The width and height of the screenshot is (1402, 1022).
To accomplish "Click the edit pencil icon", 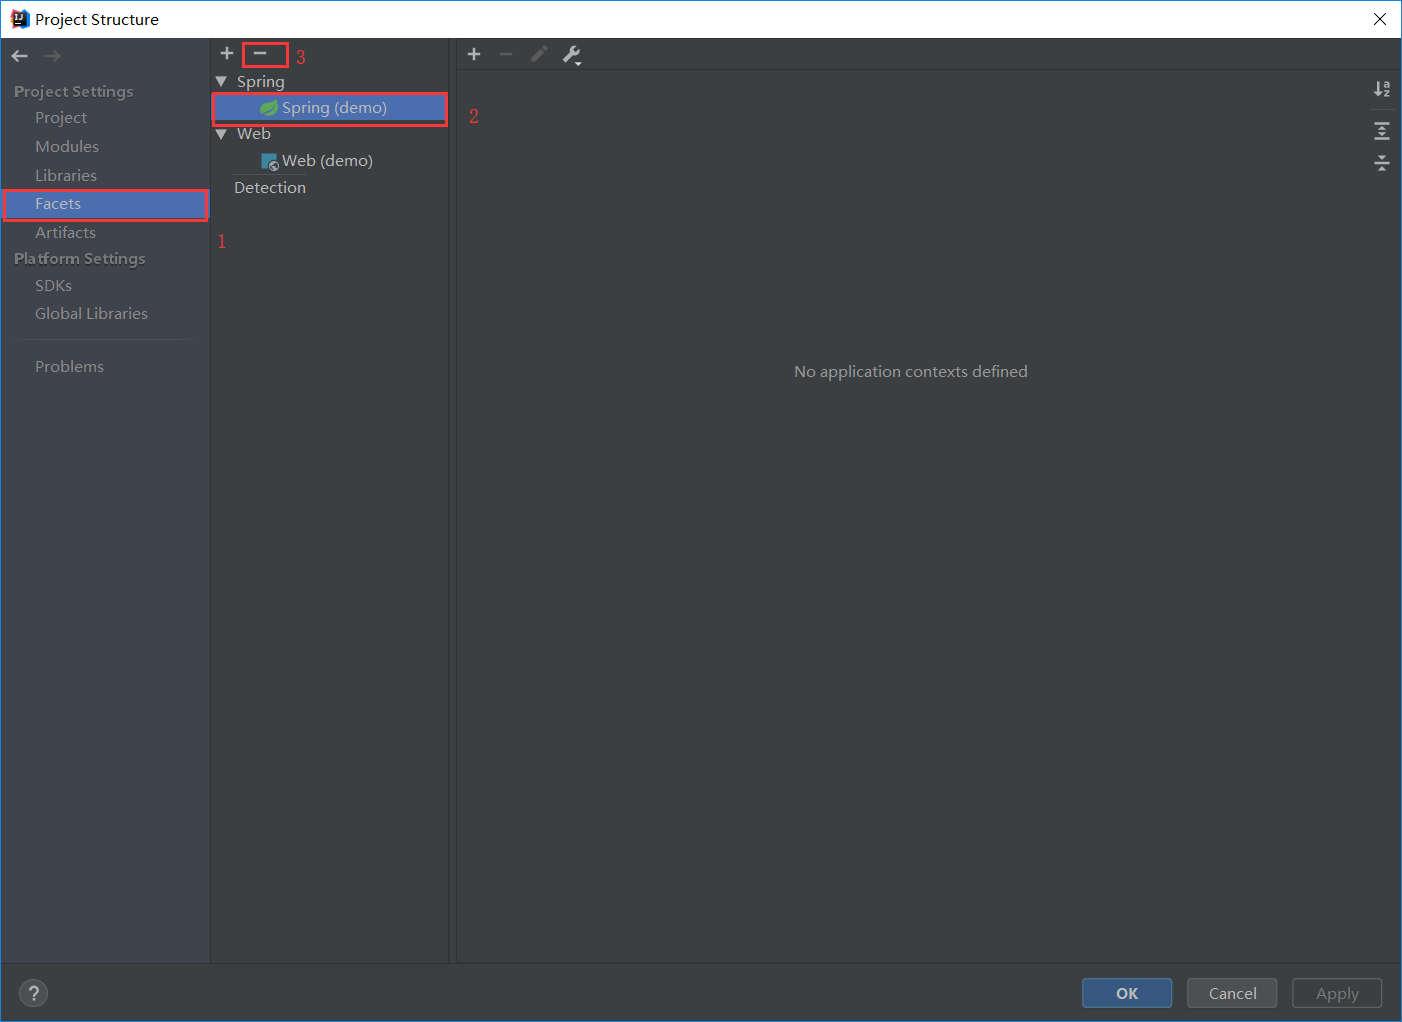I will point(539,54).
